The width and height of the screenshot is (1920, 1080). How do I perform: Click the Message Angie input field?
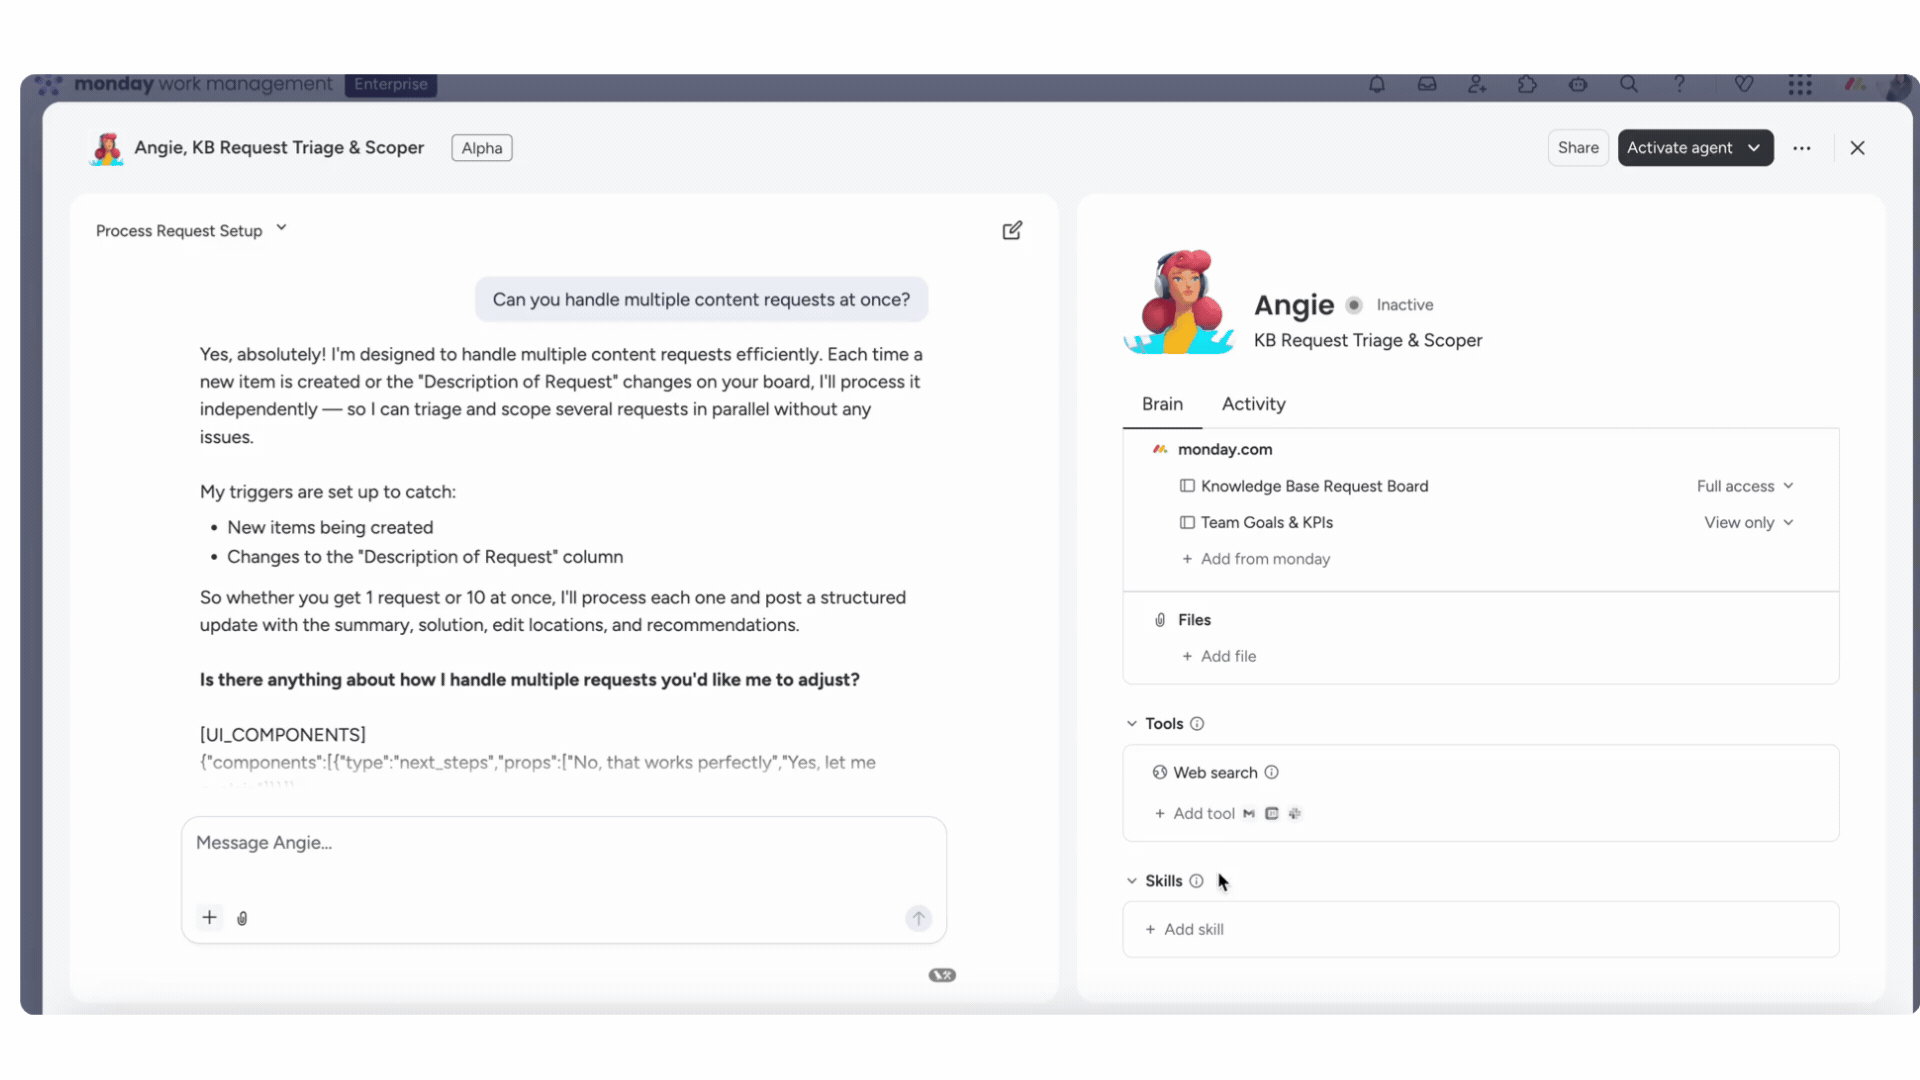563,856
